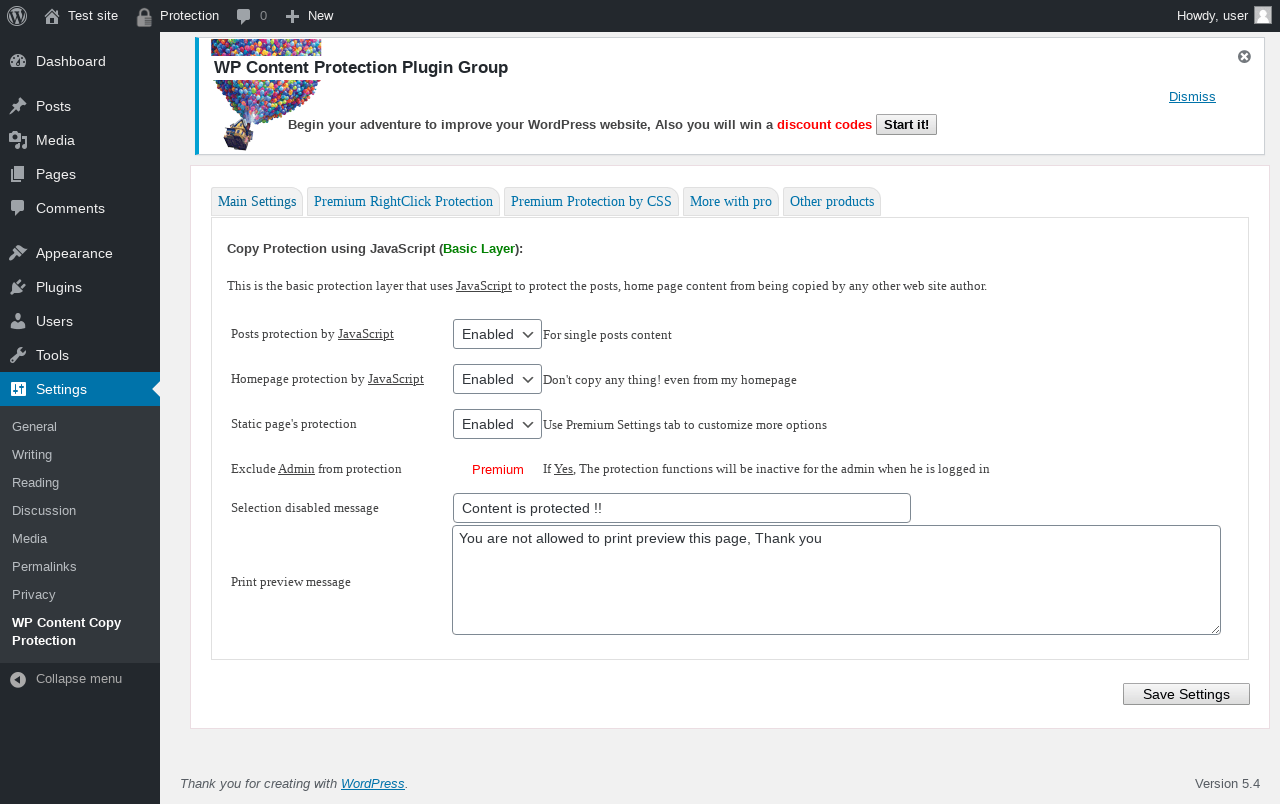Click the Test site home icon

point(52,16)
